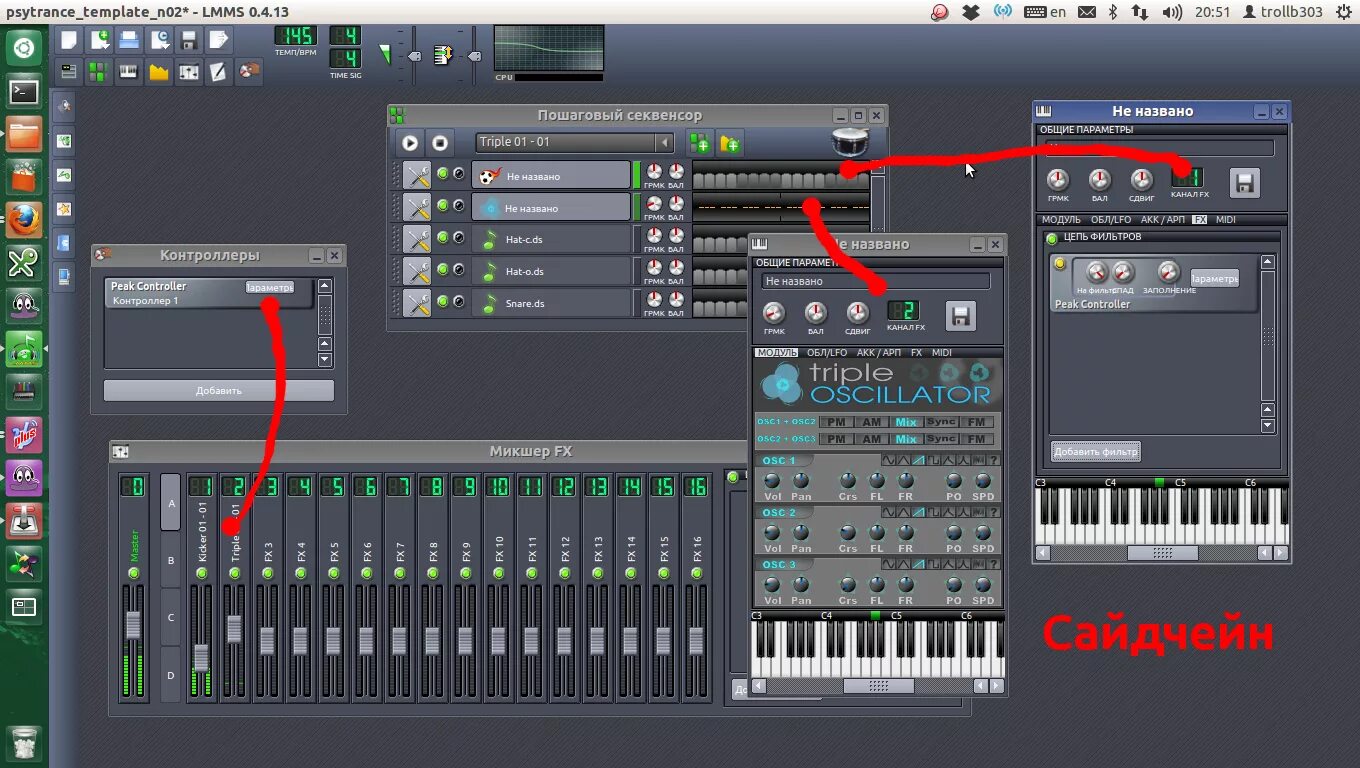The image size is (1360, 768).
Task: Show the Project Notes toolbar icon
Action: (219, 71)
